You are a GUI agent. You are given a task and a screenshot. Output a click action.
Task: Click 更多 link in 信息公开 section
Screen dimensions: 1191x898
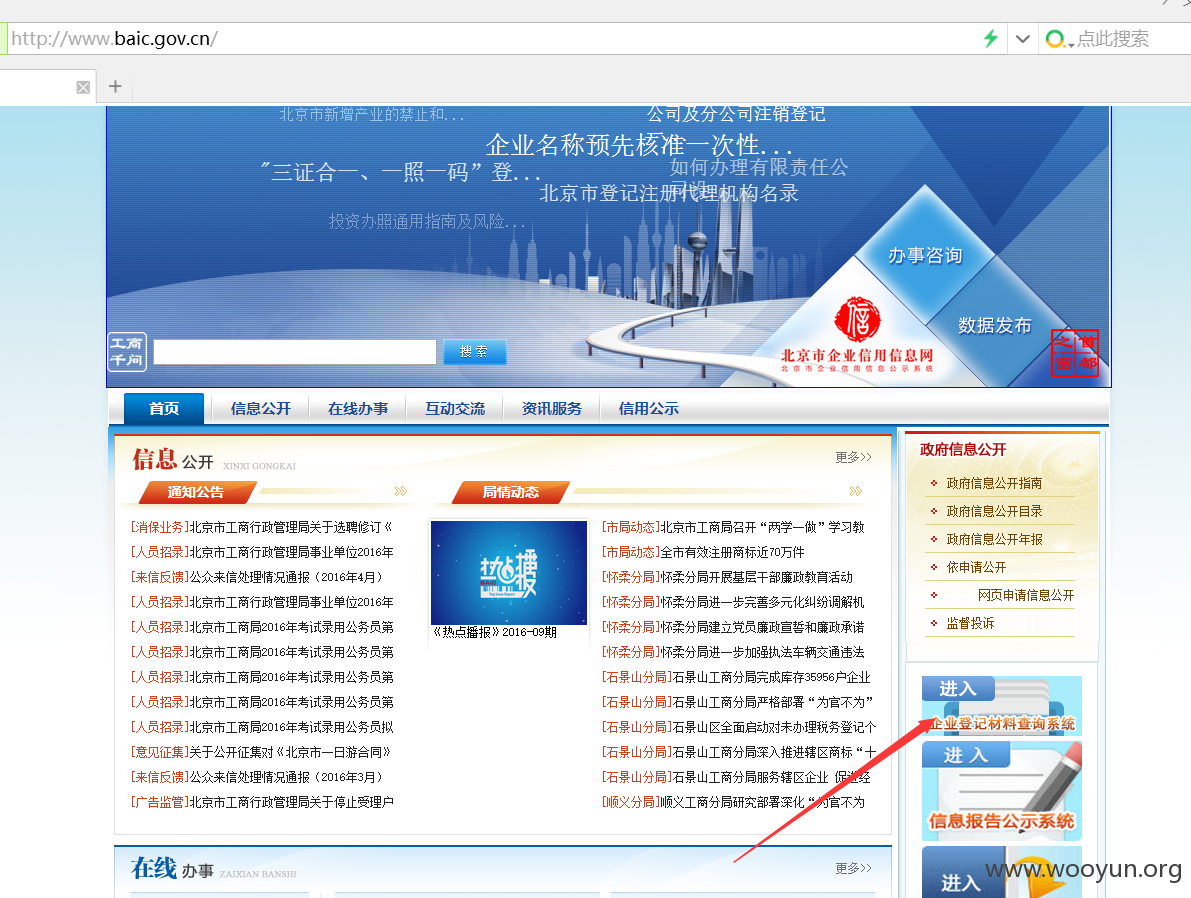[853, 457]
